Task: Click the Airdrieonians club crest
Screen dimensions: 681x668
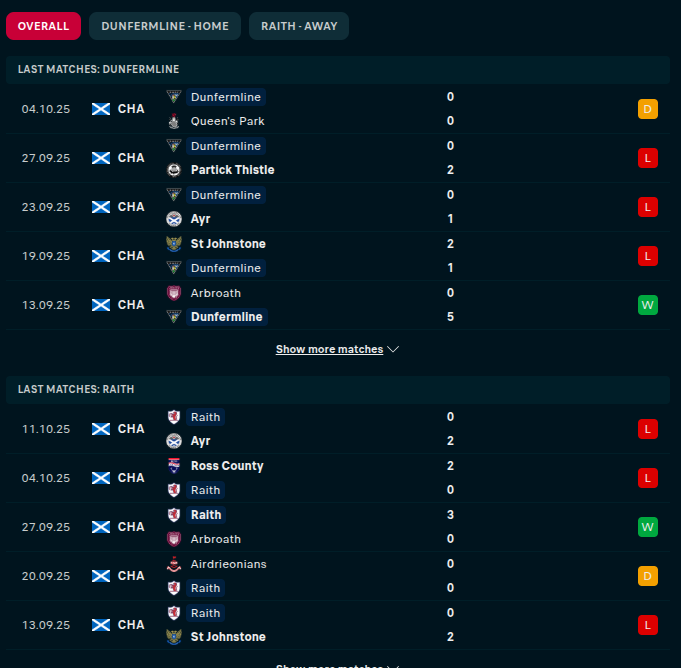Action: click(x=174, y=564)
